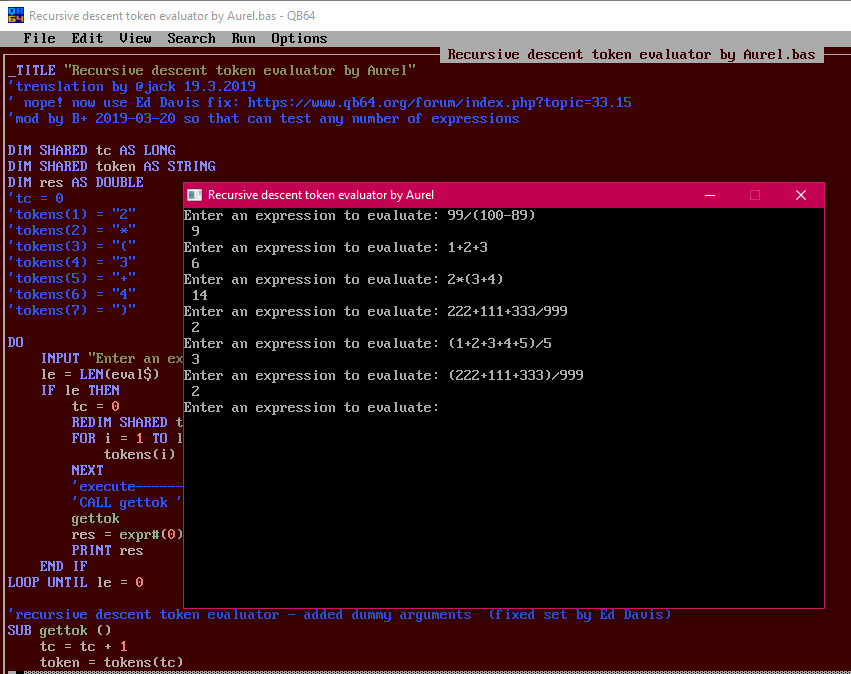Viewport: 851px width, 674px height.
Task: Click the SUB gettok () declaration line
Action: point(59,631)
